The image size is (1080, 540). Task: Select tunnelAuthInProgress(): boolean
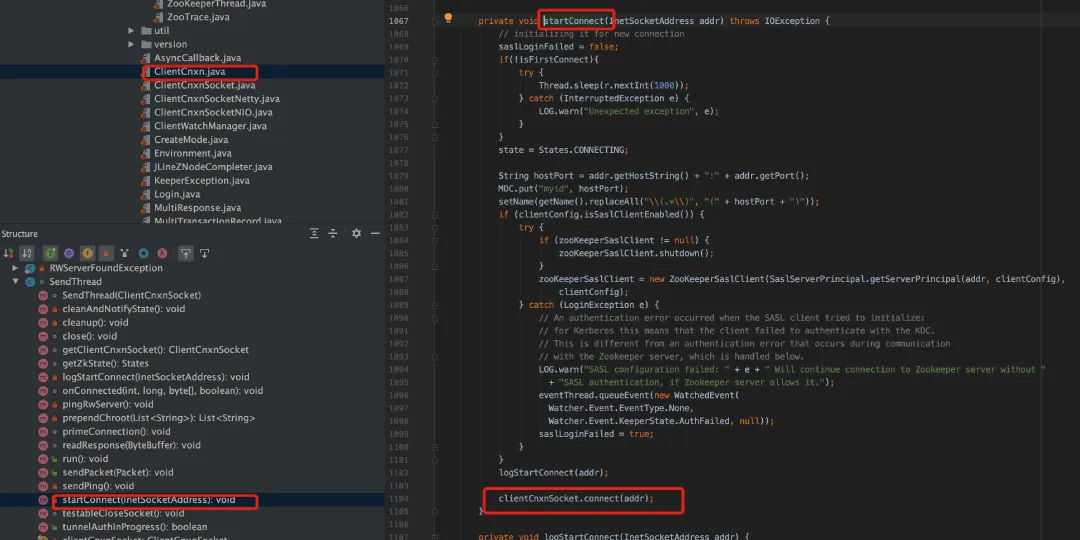[134, 527]
